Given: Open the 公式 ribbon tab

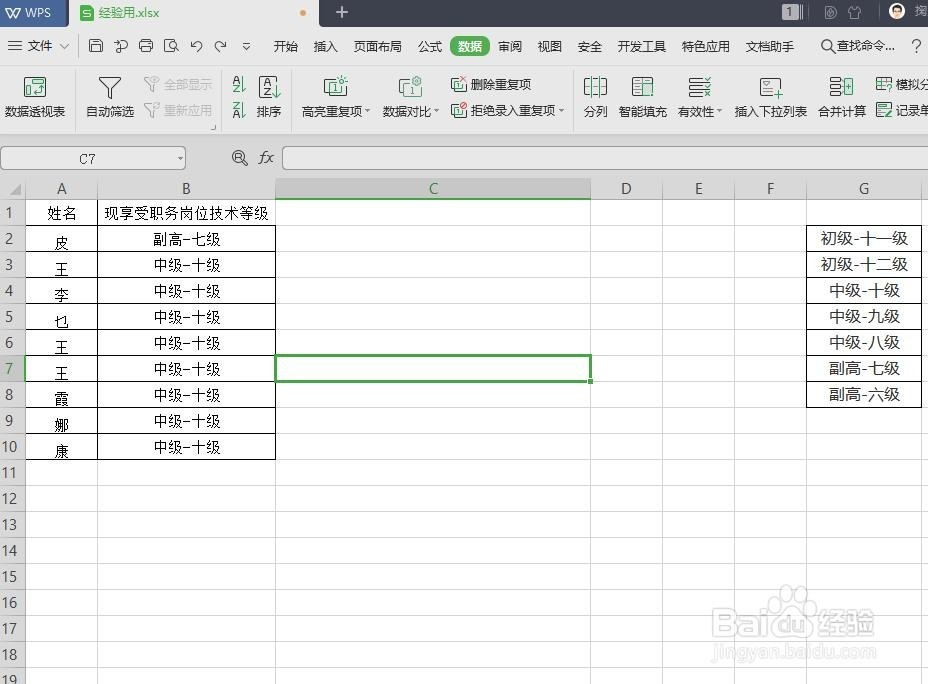Looking at the screenshot, I should point(430,46).
